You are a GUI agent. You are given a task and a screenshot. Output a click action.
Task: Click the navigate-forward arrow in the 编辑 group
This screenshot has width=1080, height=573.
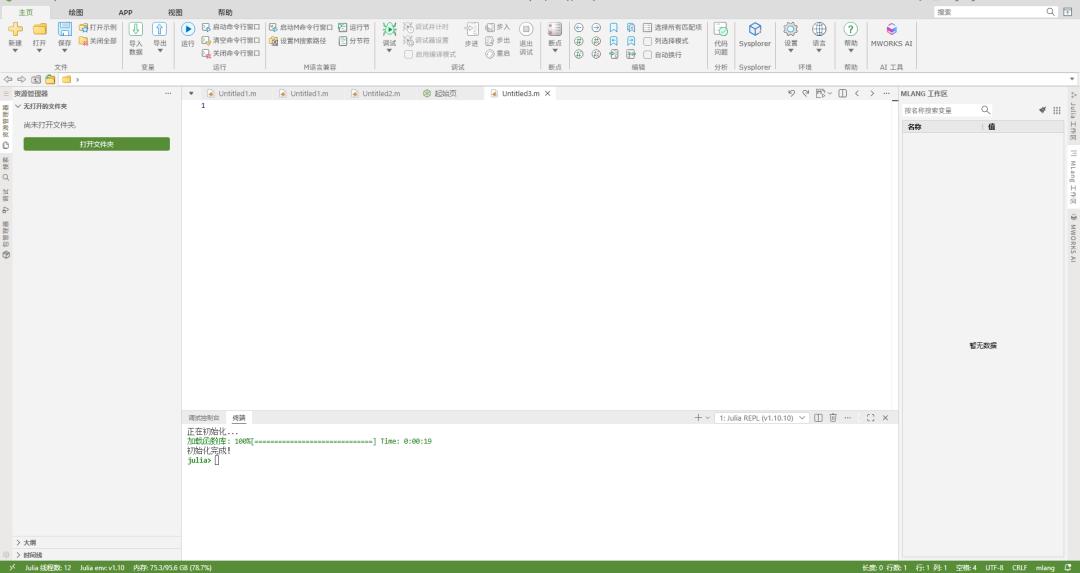[596, 28]
